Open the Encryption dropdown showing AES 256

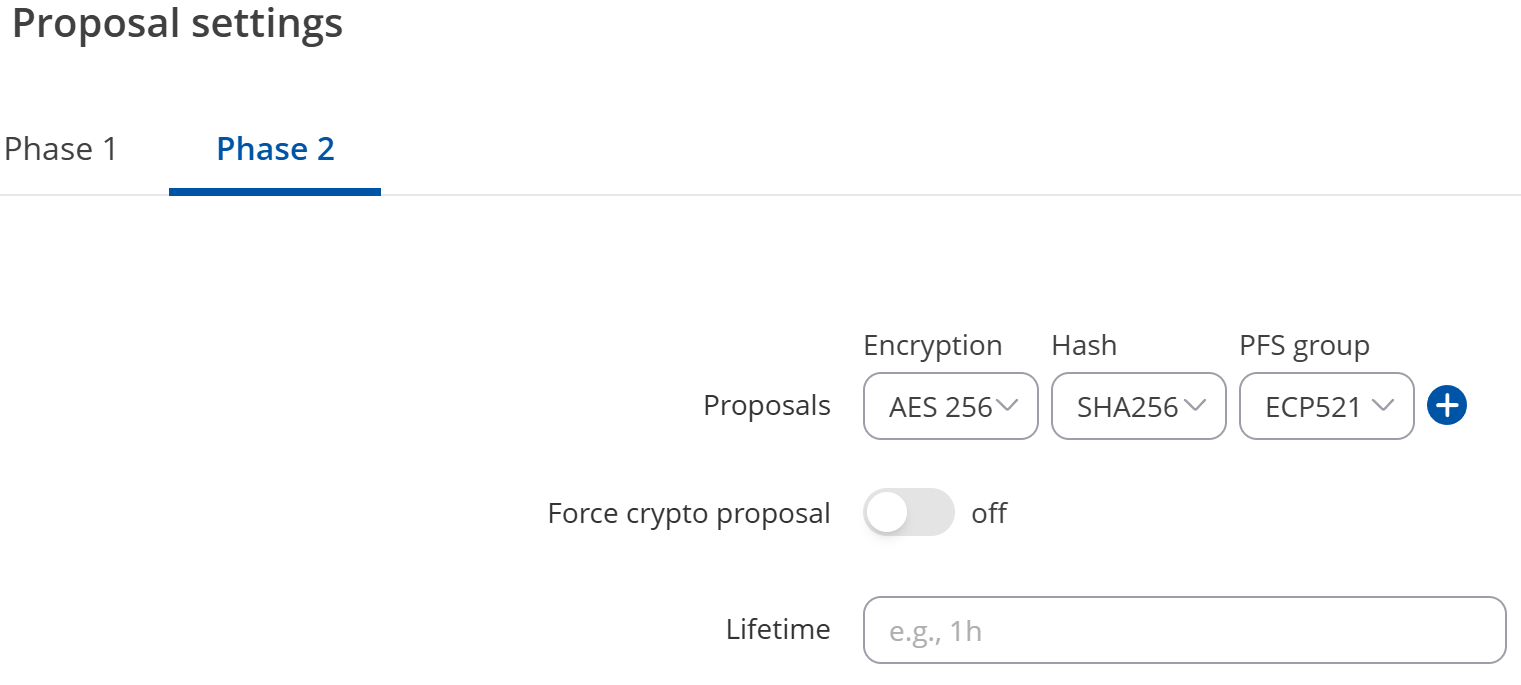[950, 405]
